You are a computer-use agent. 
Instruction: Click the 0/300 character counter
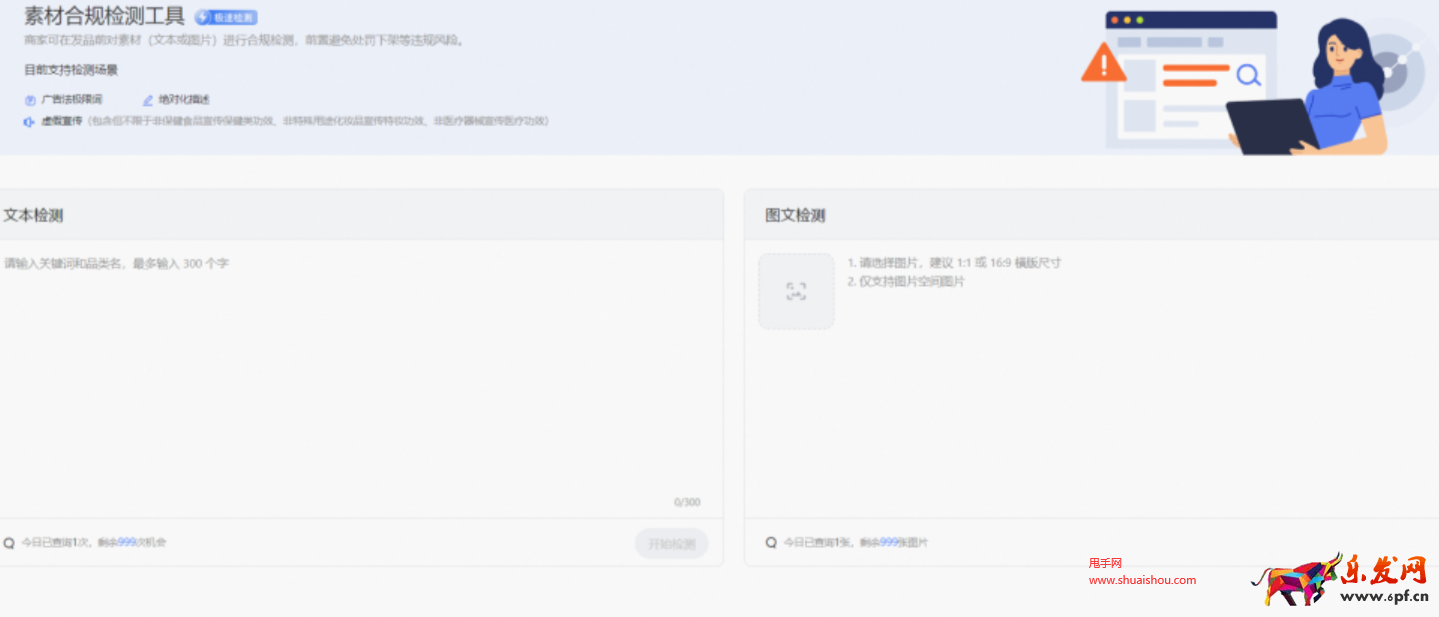coord(687,502)
